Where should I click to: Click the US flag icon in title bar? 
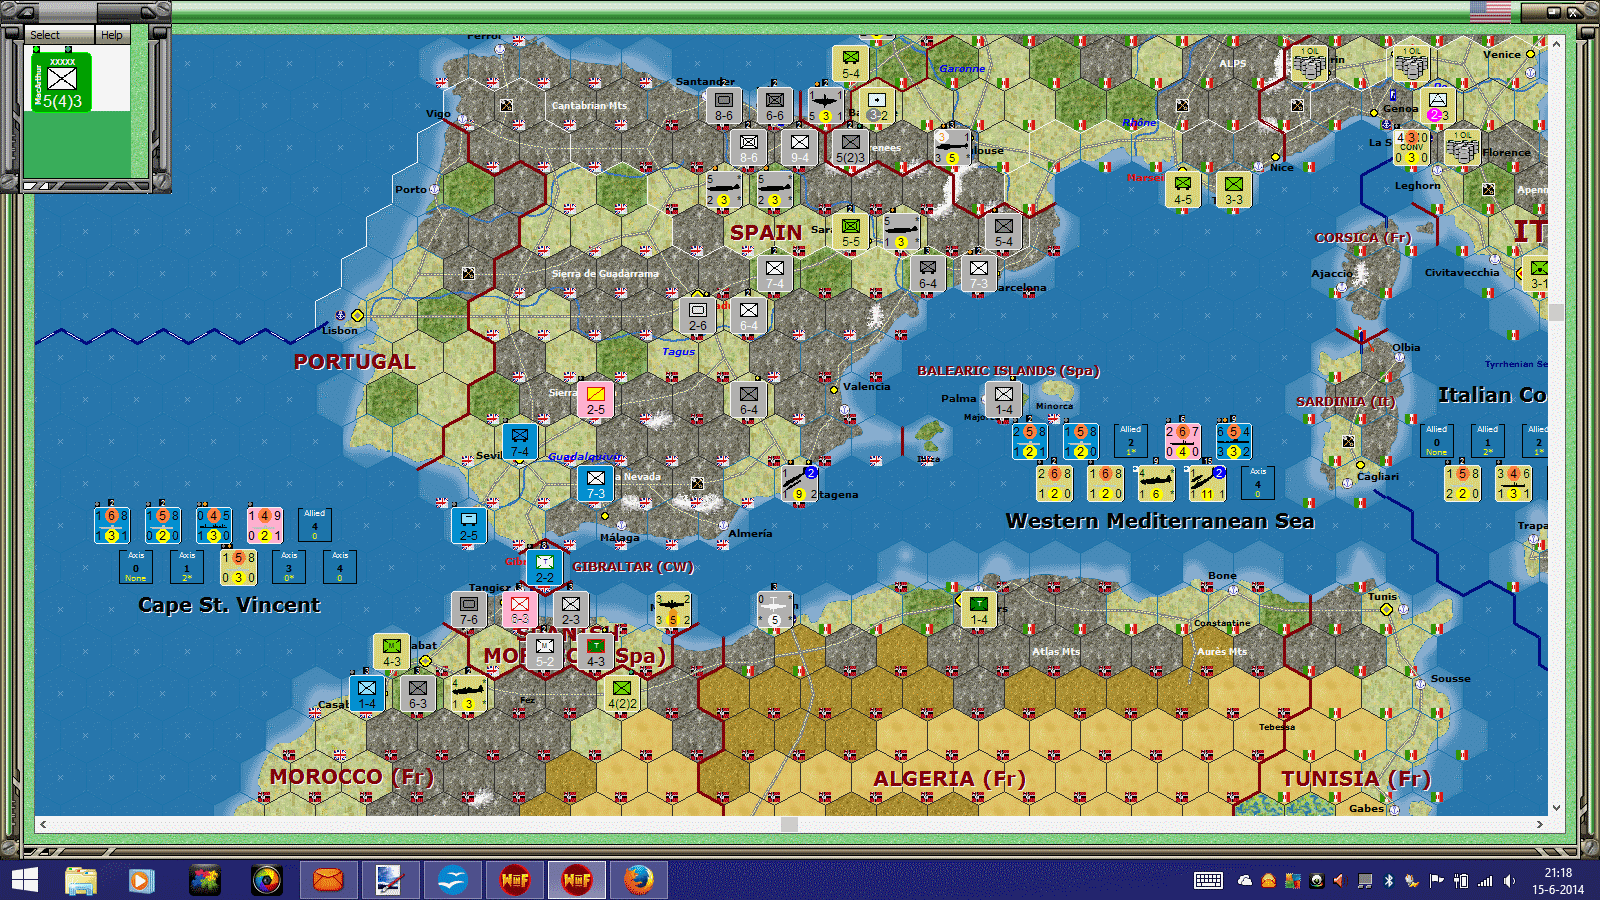(1490, 12)
